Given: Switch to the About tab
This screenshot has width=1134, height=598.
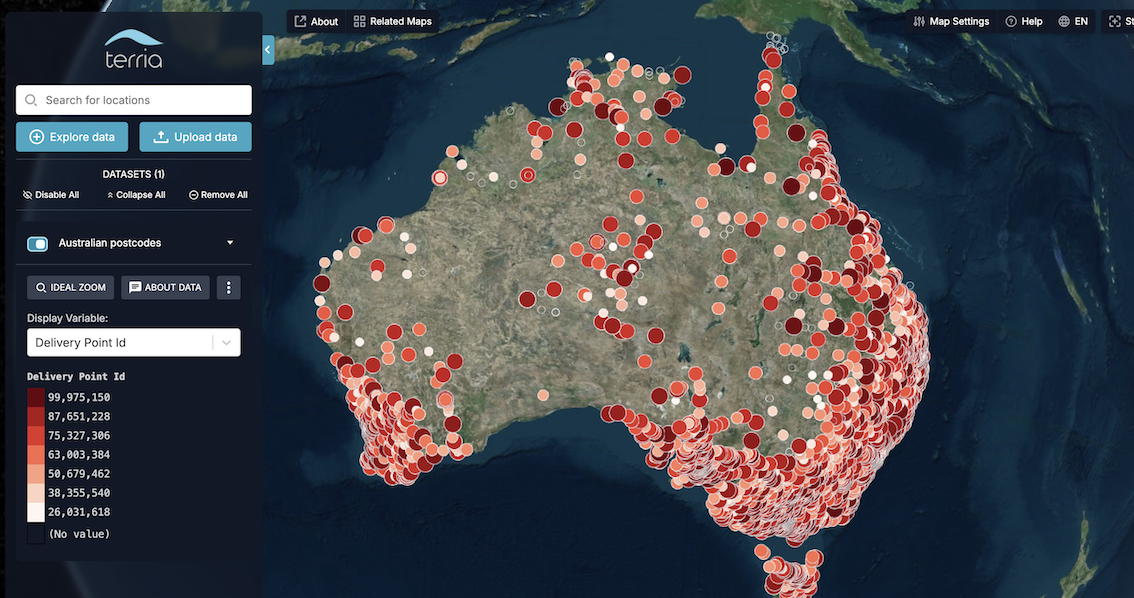Looking at the screenshot, I should 315,20.
